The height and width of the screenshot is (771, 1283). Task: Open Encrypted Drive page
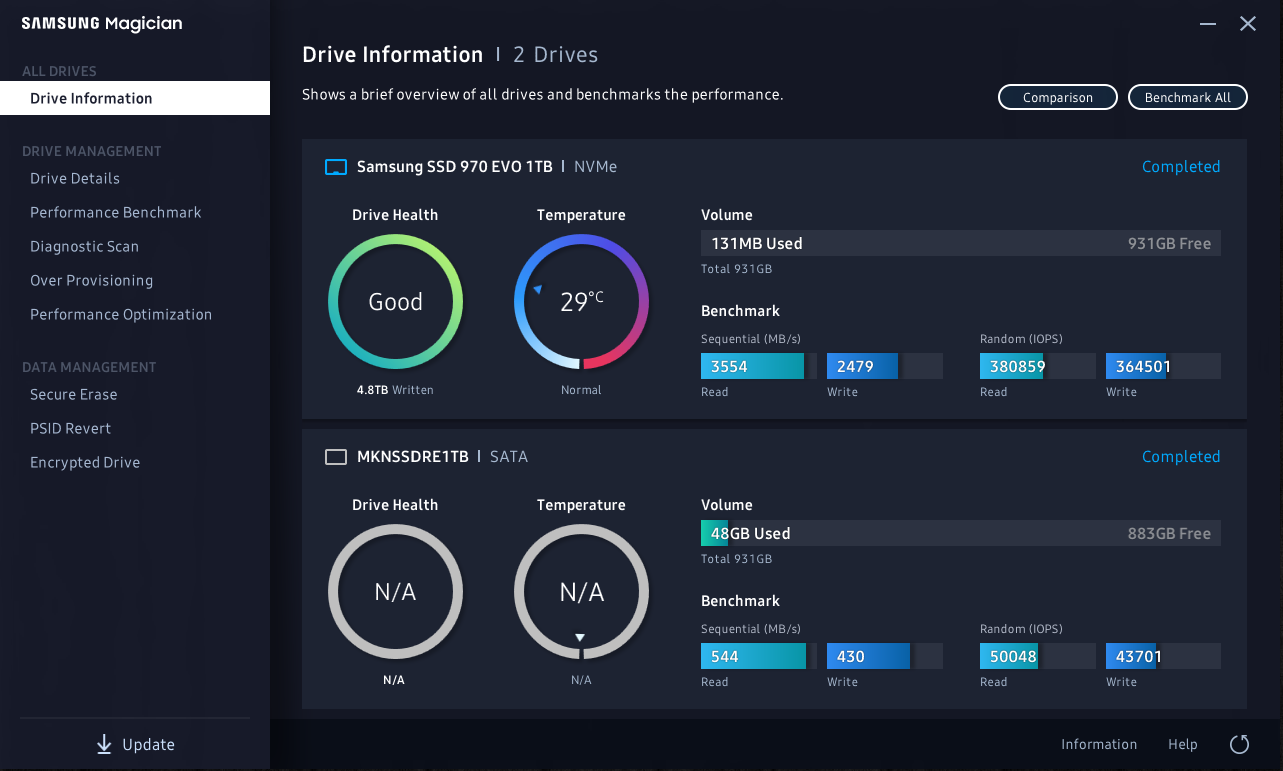(85, 463)
